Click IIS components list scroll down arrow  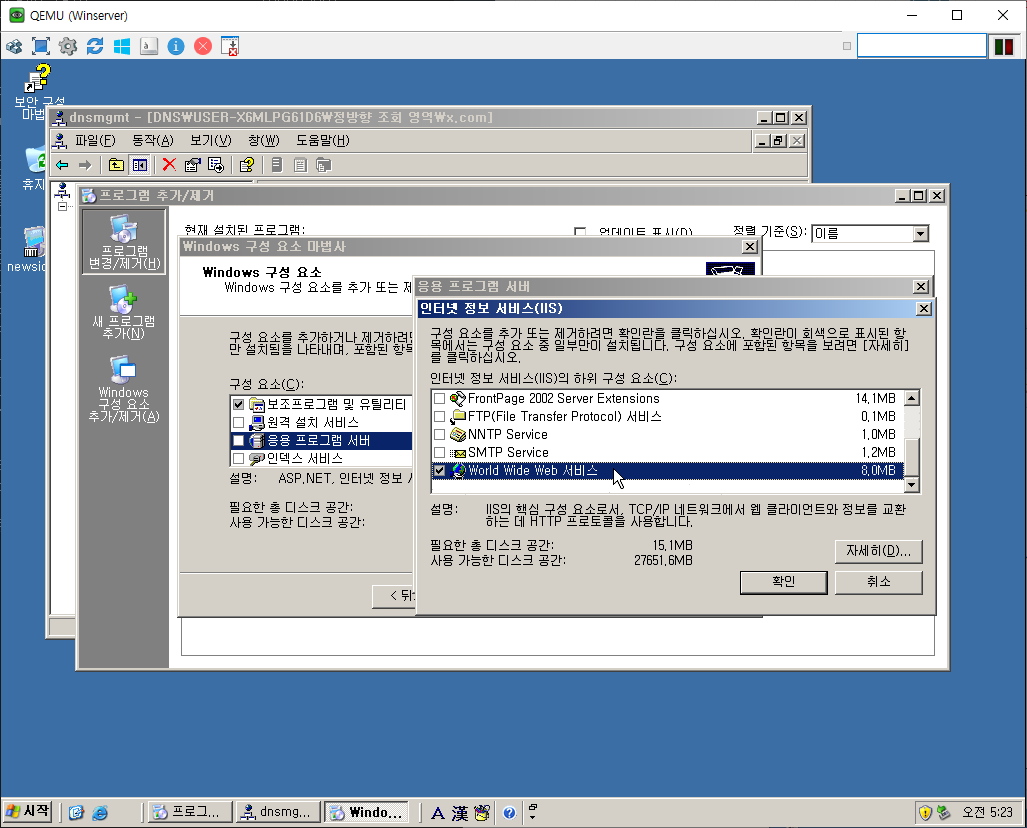(912, 485)
